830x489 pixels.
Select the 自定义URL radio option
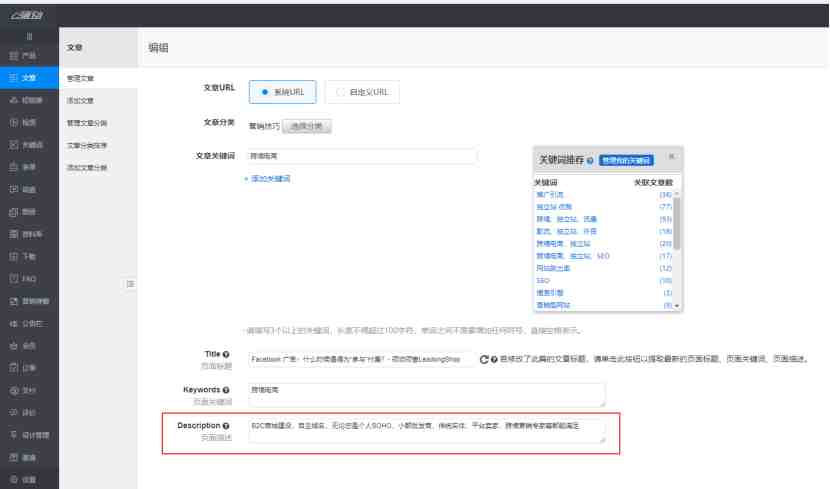click(x=363, y=92)
